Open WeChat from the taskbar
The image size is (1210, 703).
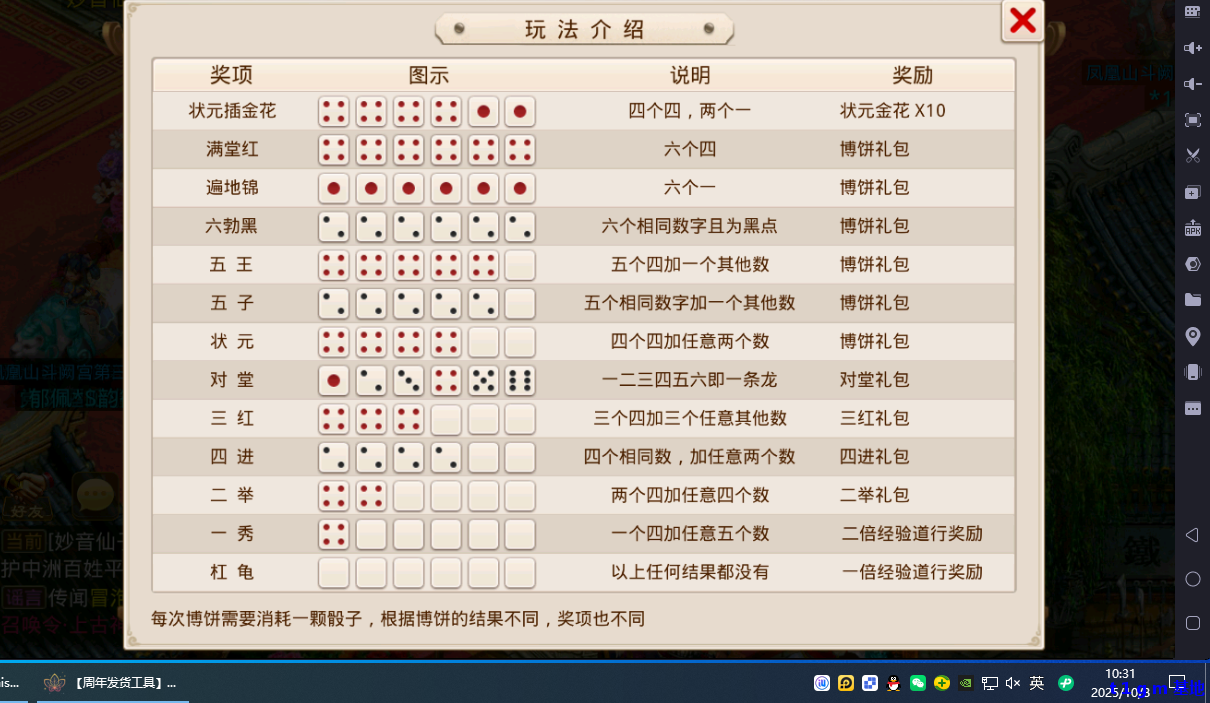pyautogui.click(x=918, y=683)
